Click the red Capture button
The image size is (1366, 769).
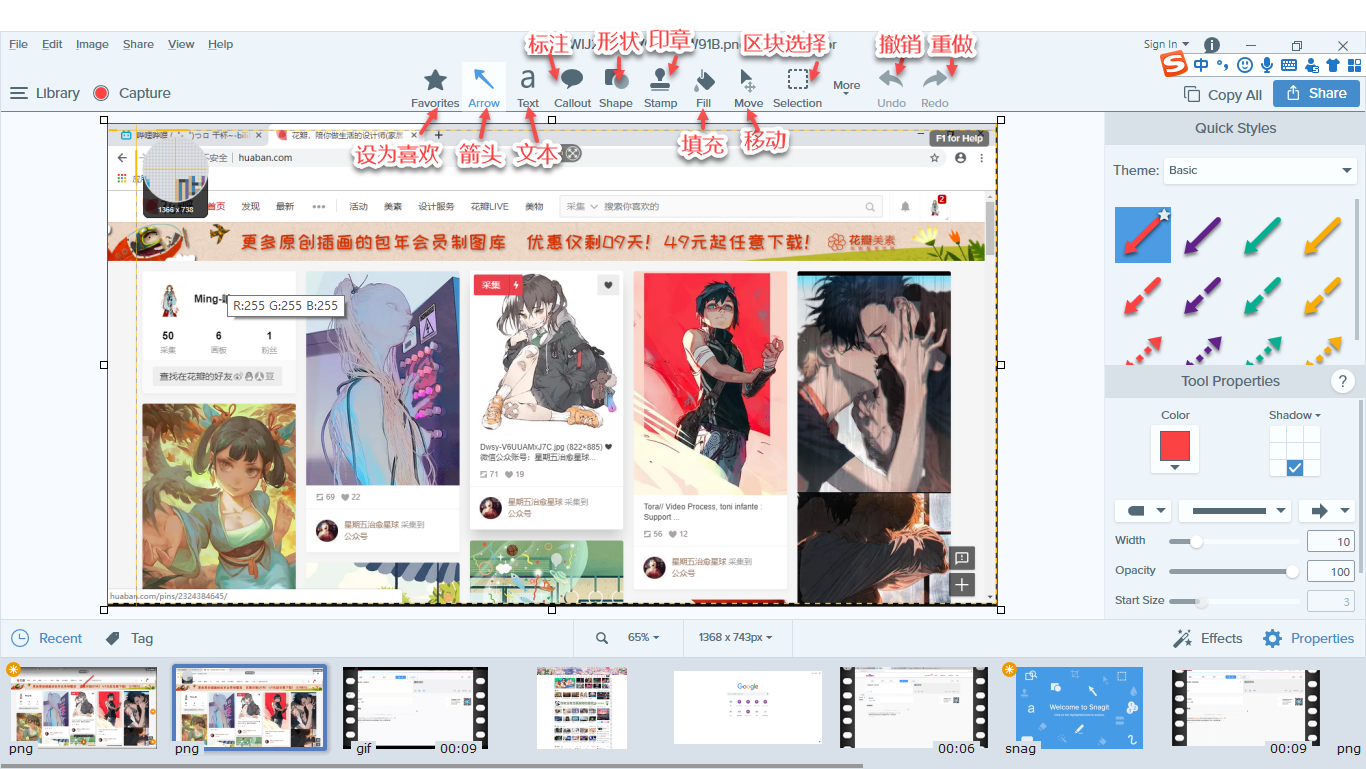click(131, 93)
